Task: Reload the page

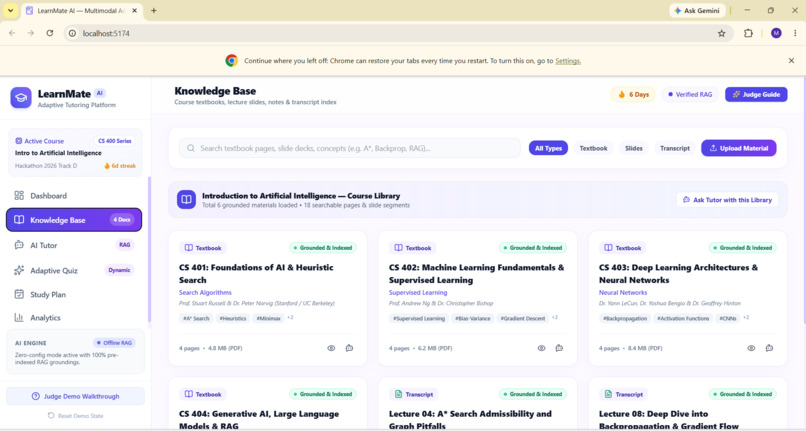Action: point(49,33)
